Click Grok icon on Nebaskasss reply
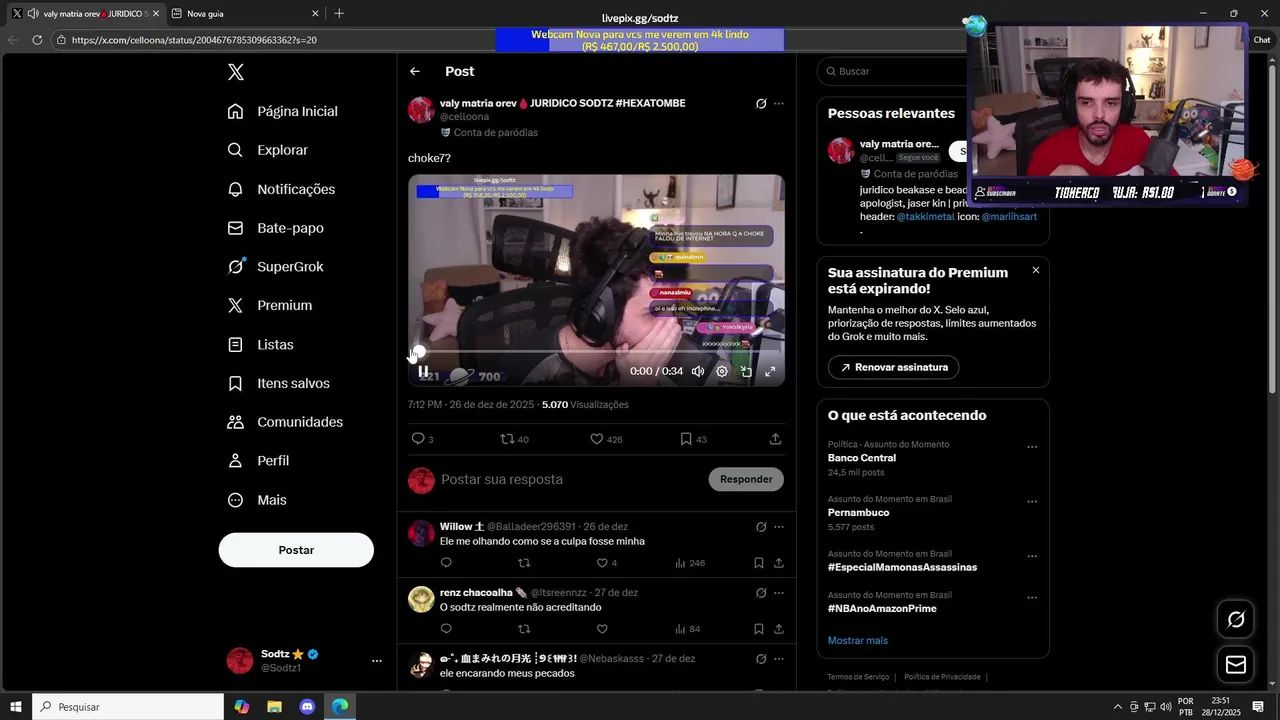1280x720 pixels. pyautogui.click(x=761, y=659)
